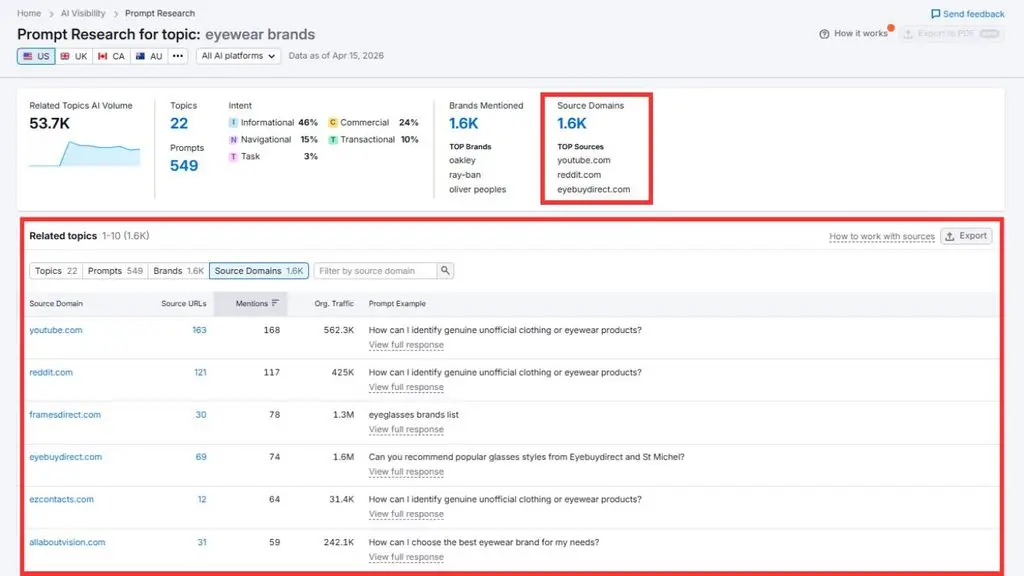Screen dimensions: 1024x576
Task: Expand more countries with the three-dots button
Action: coord(178,56)
